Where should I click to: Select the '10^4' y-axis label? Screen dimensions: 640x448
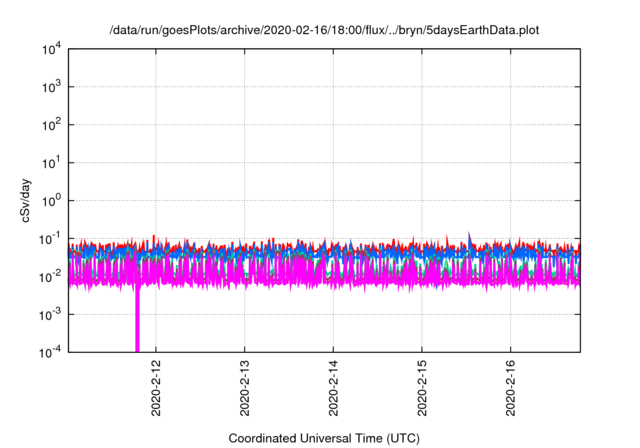(x=51, y=50)
